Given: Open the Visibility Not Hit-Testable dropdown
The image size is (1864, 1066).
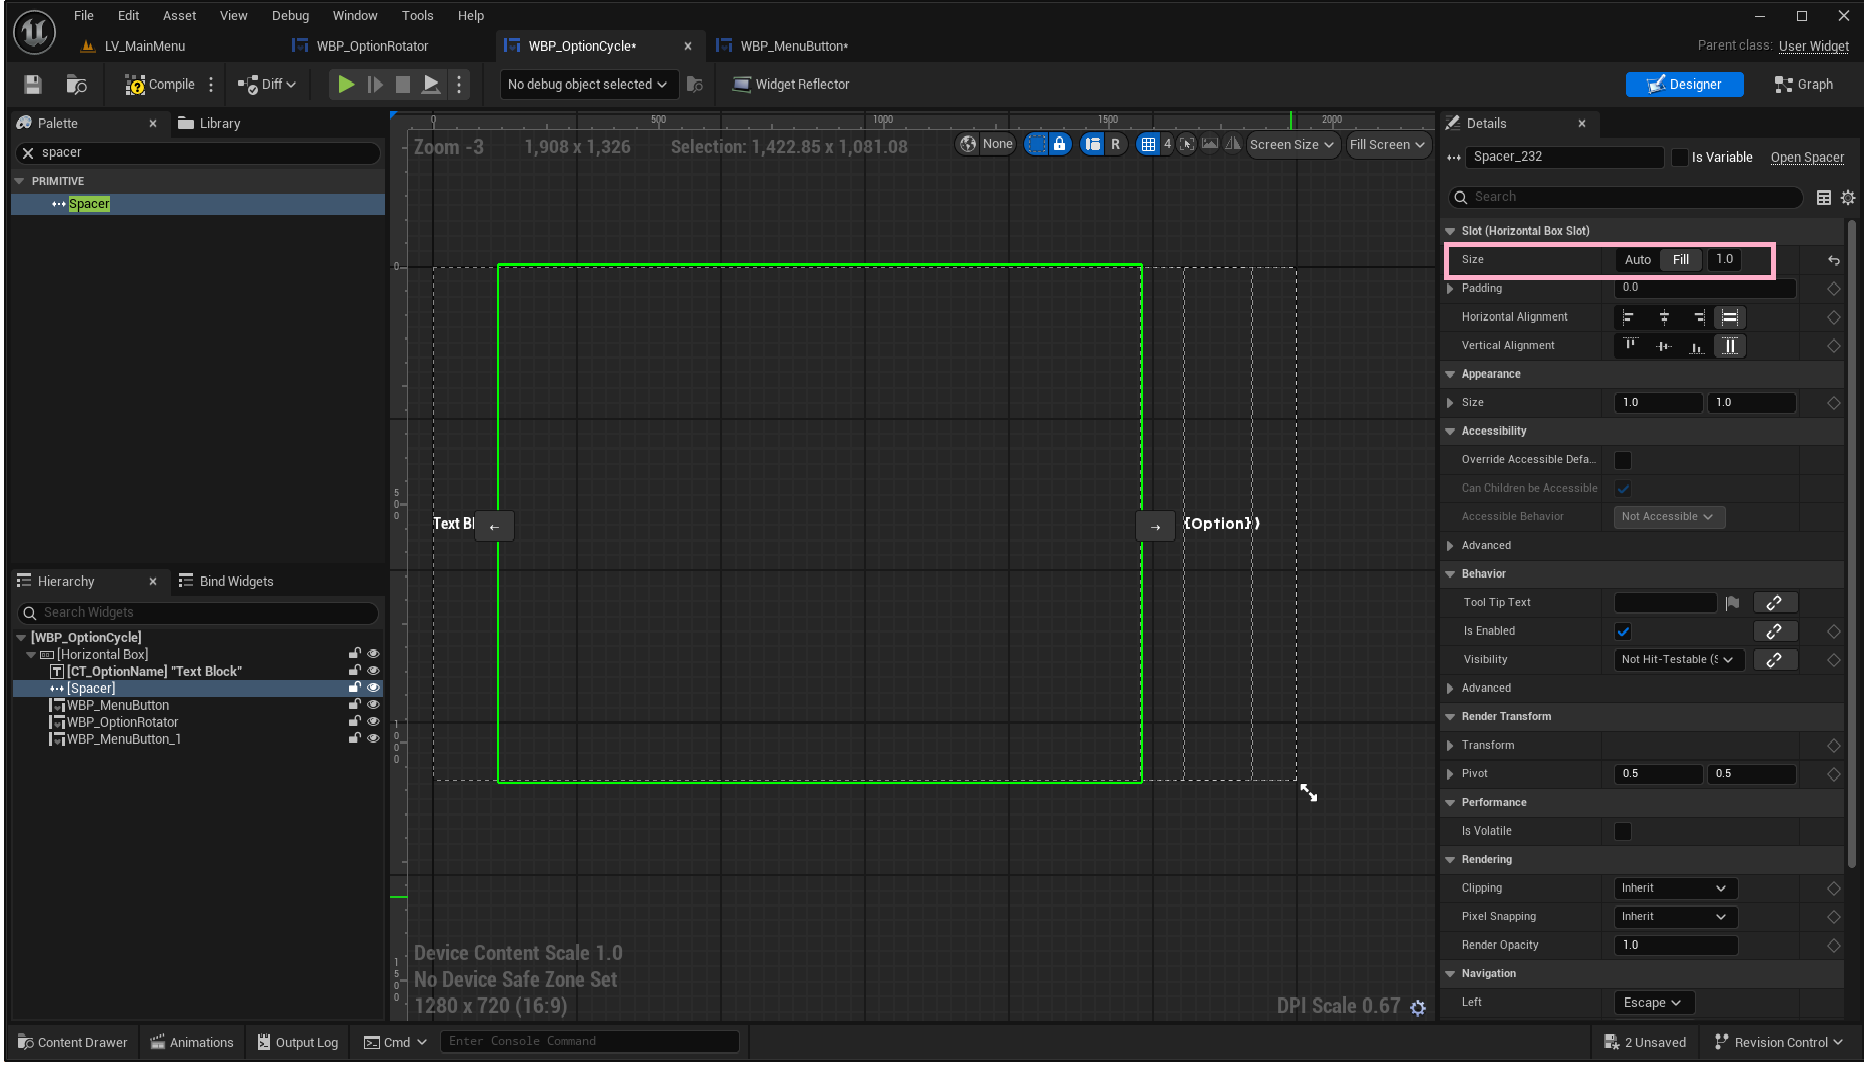Looking at the screenshot, I should (x=1679, y=660).
